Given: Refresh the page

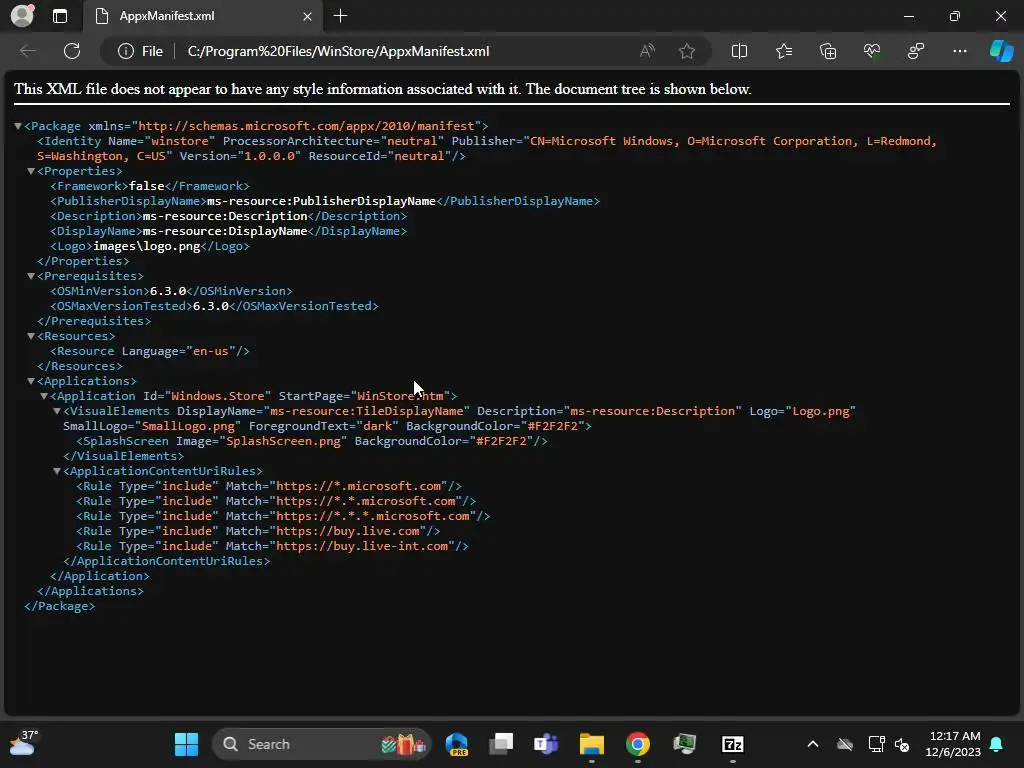Looking at the screenshot, I should tap(72, 51).
